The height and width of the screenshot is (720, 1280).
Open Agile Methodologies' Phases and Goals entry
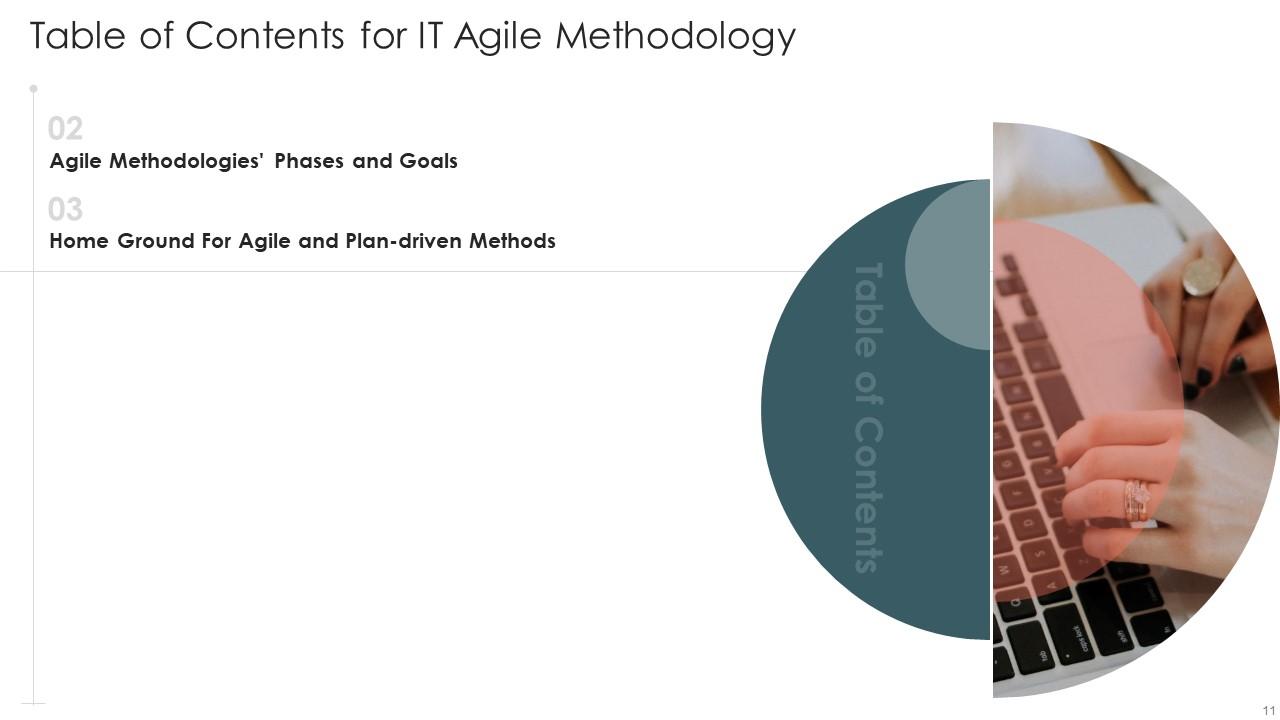coord(253,161)
